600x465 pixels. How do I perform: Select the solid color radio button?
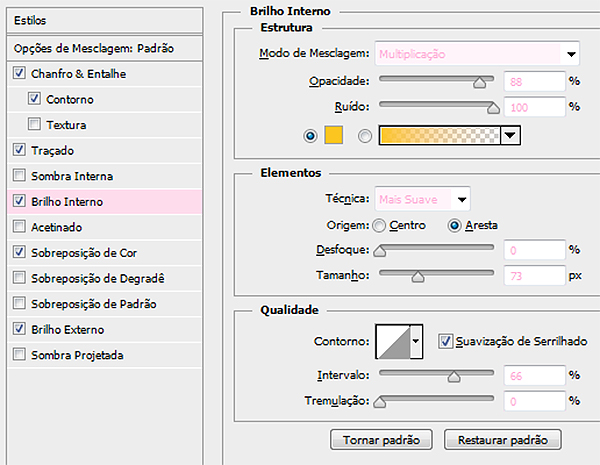(x=310, y=136)
